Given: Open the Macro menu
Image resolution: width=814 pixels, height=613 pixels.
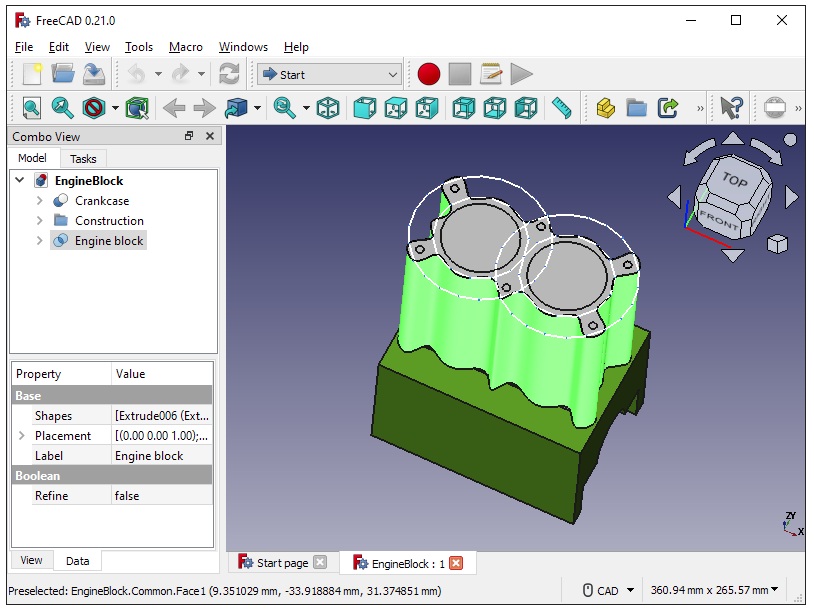Looking at the screenshot, I should (x=185, y=47).
